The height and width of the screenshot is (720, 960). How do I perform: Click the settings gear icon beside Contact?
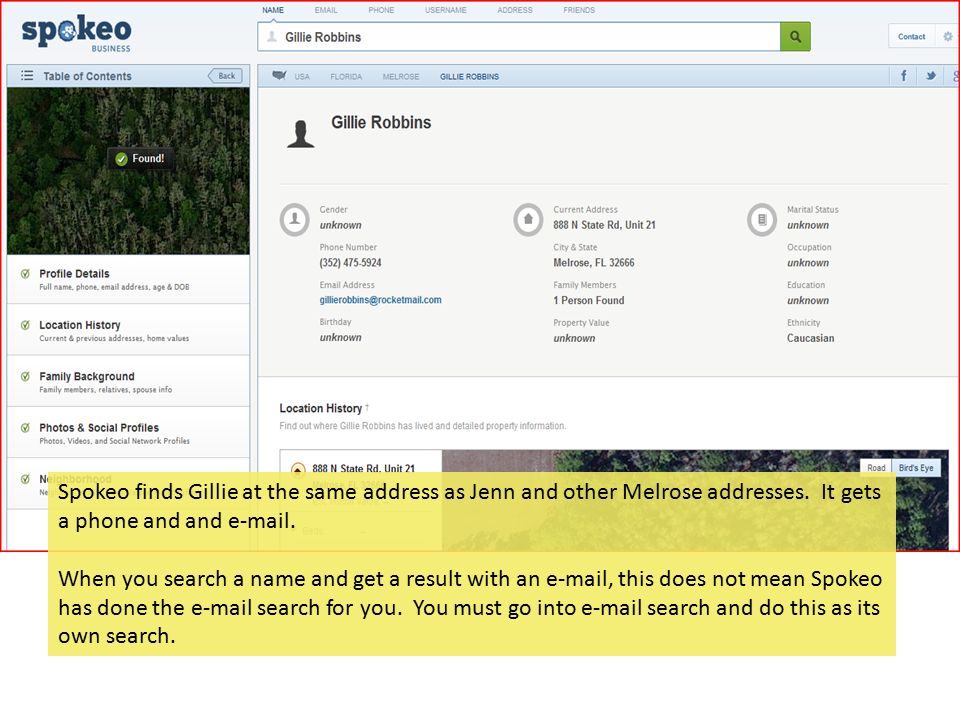948,37
